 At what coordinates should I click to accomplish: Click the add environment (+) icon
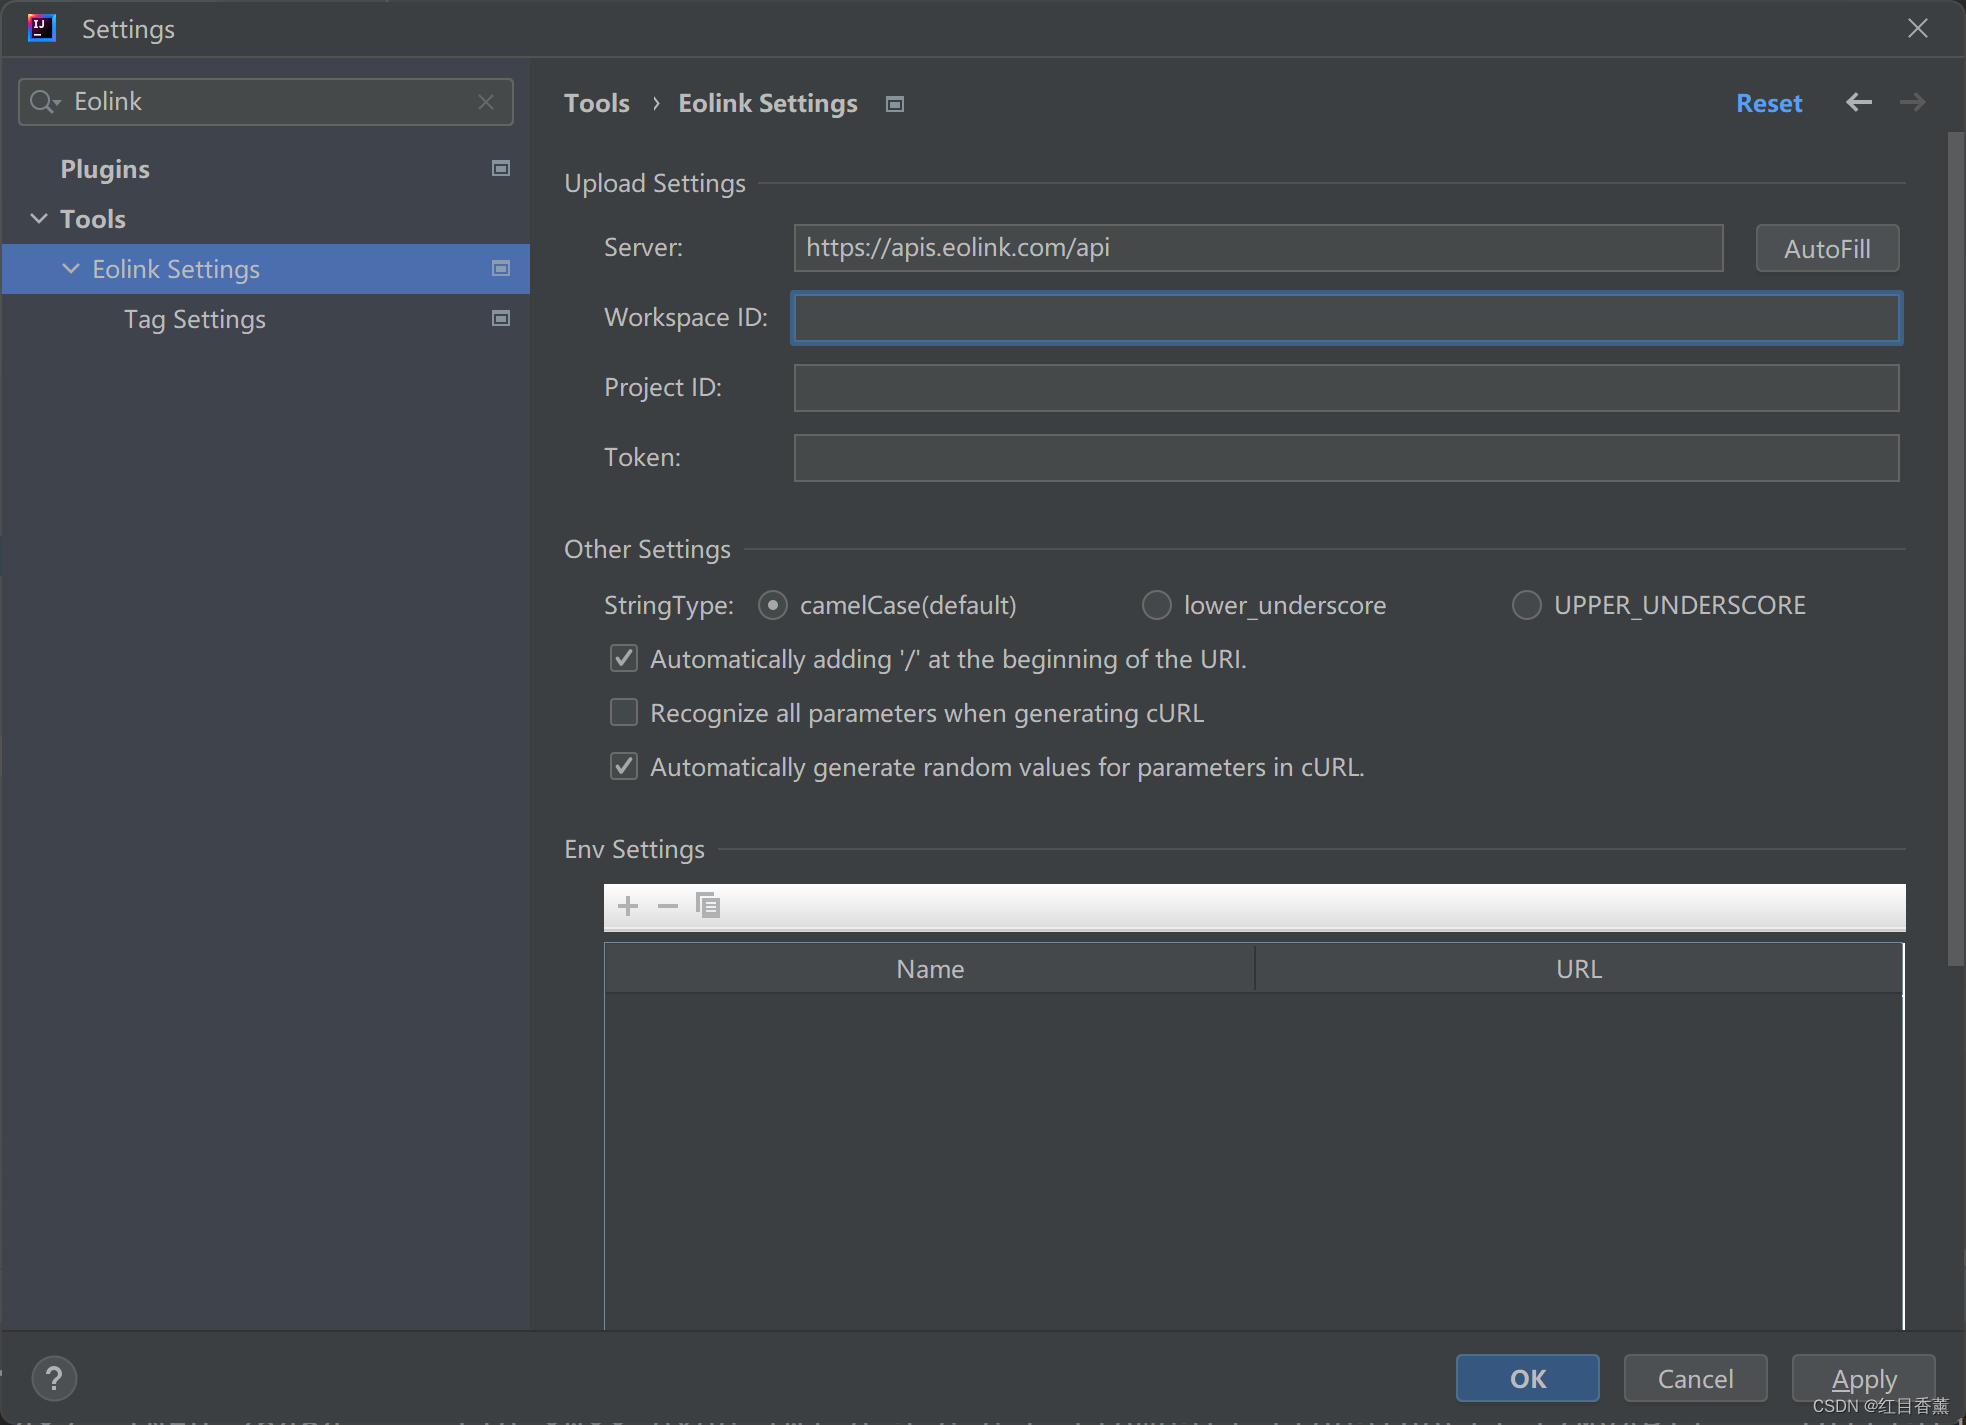pos(627,906)
